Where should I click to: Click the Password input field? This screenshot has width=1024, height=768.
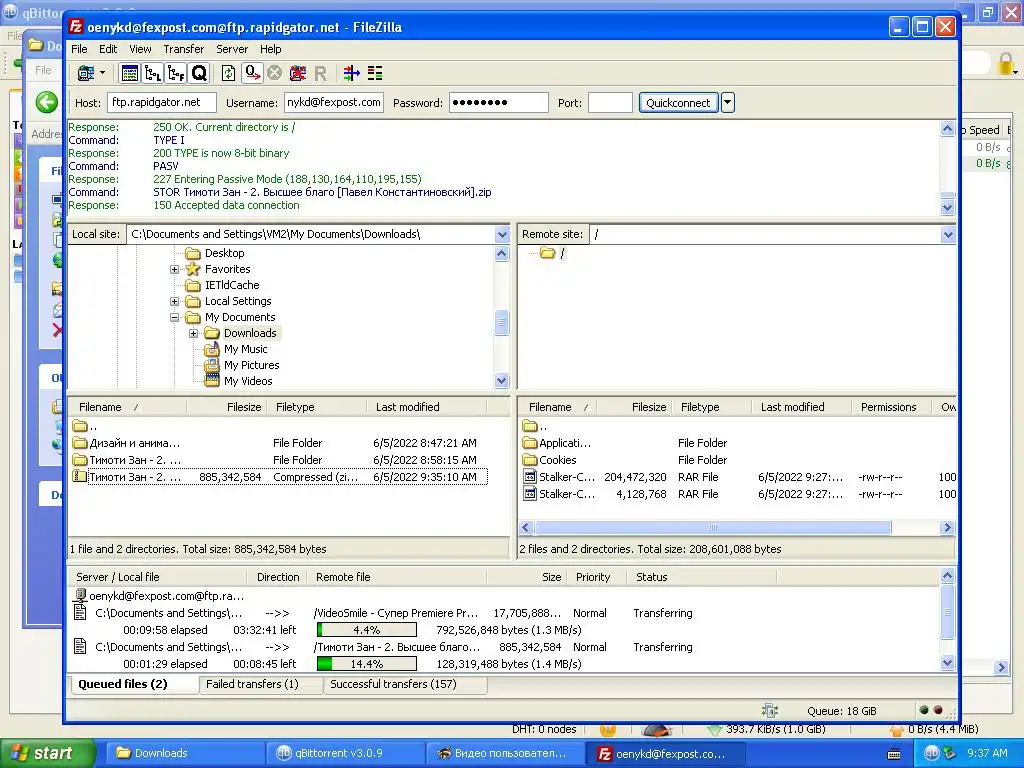tap(498, 103)
